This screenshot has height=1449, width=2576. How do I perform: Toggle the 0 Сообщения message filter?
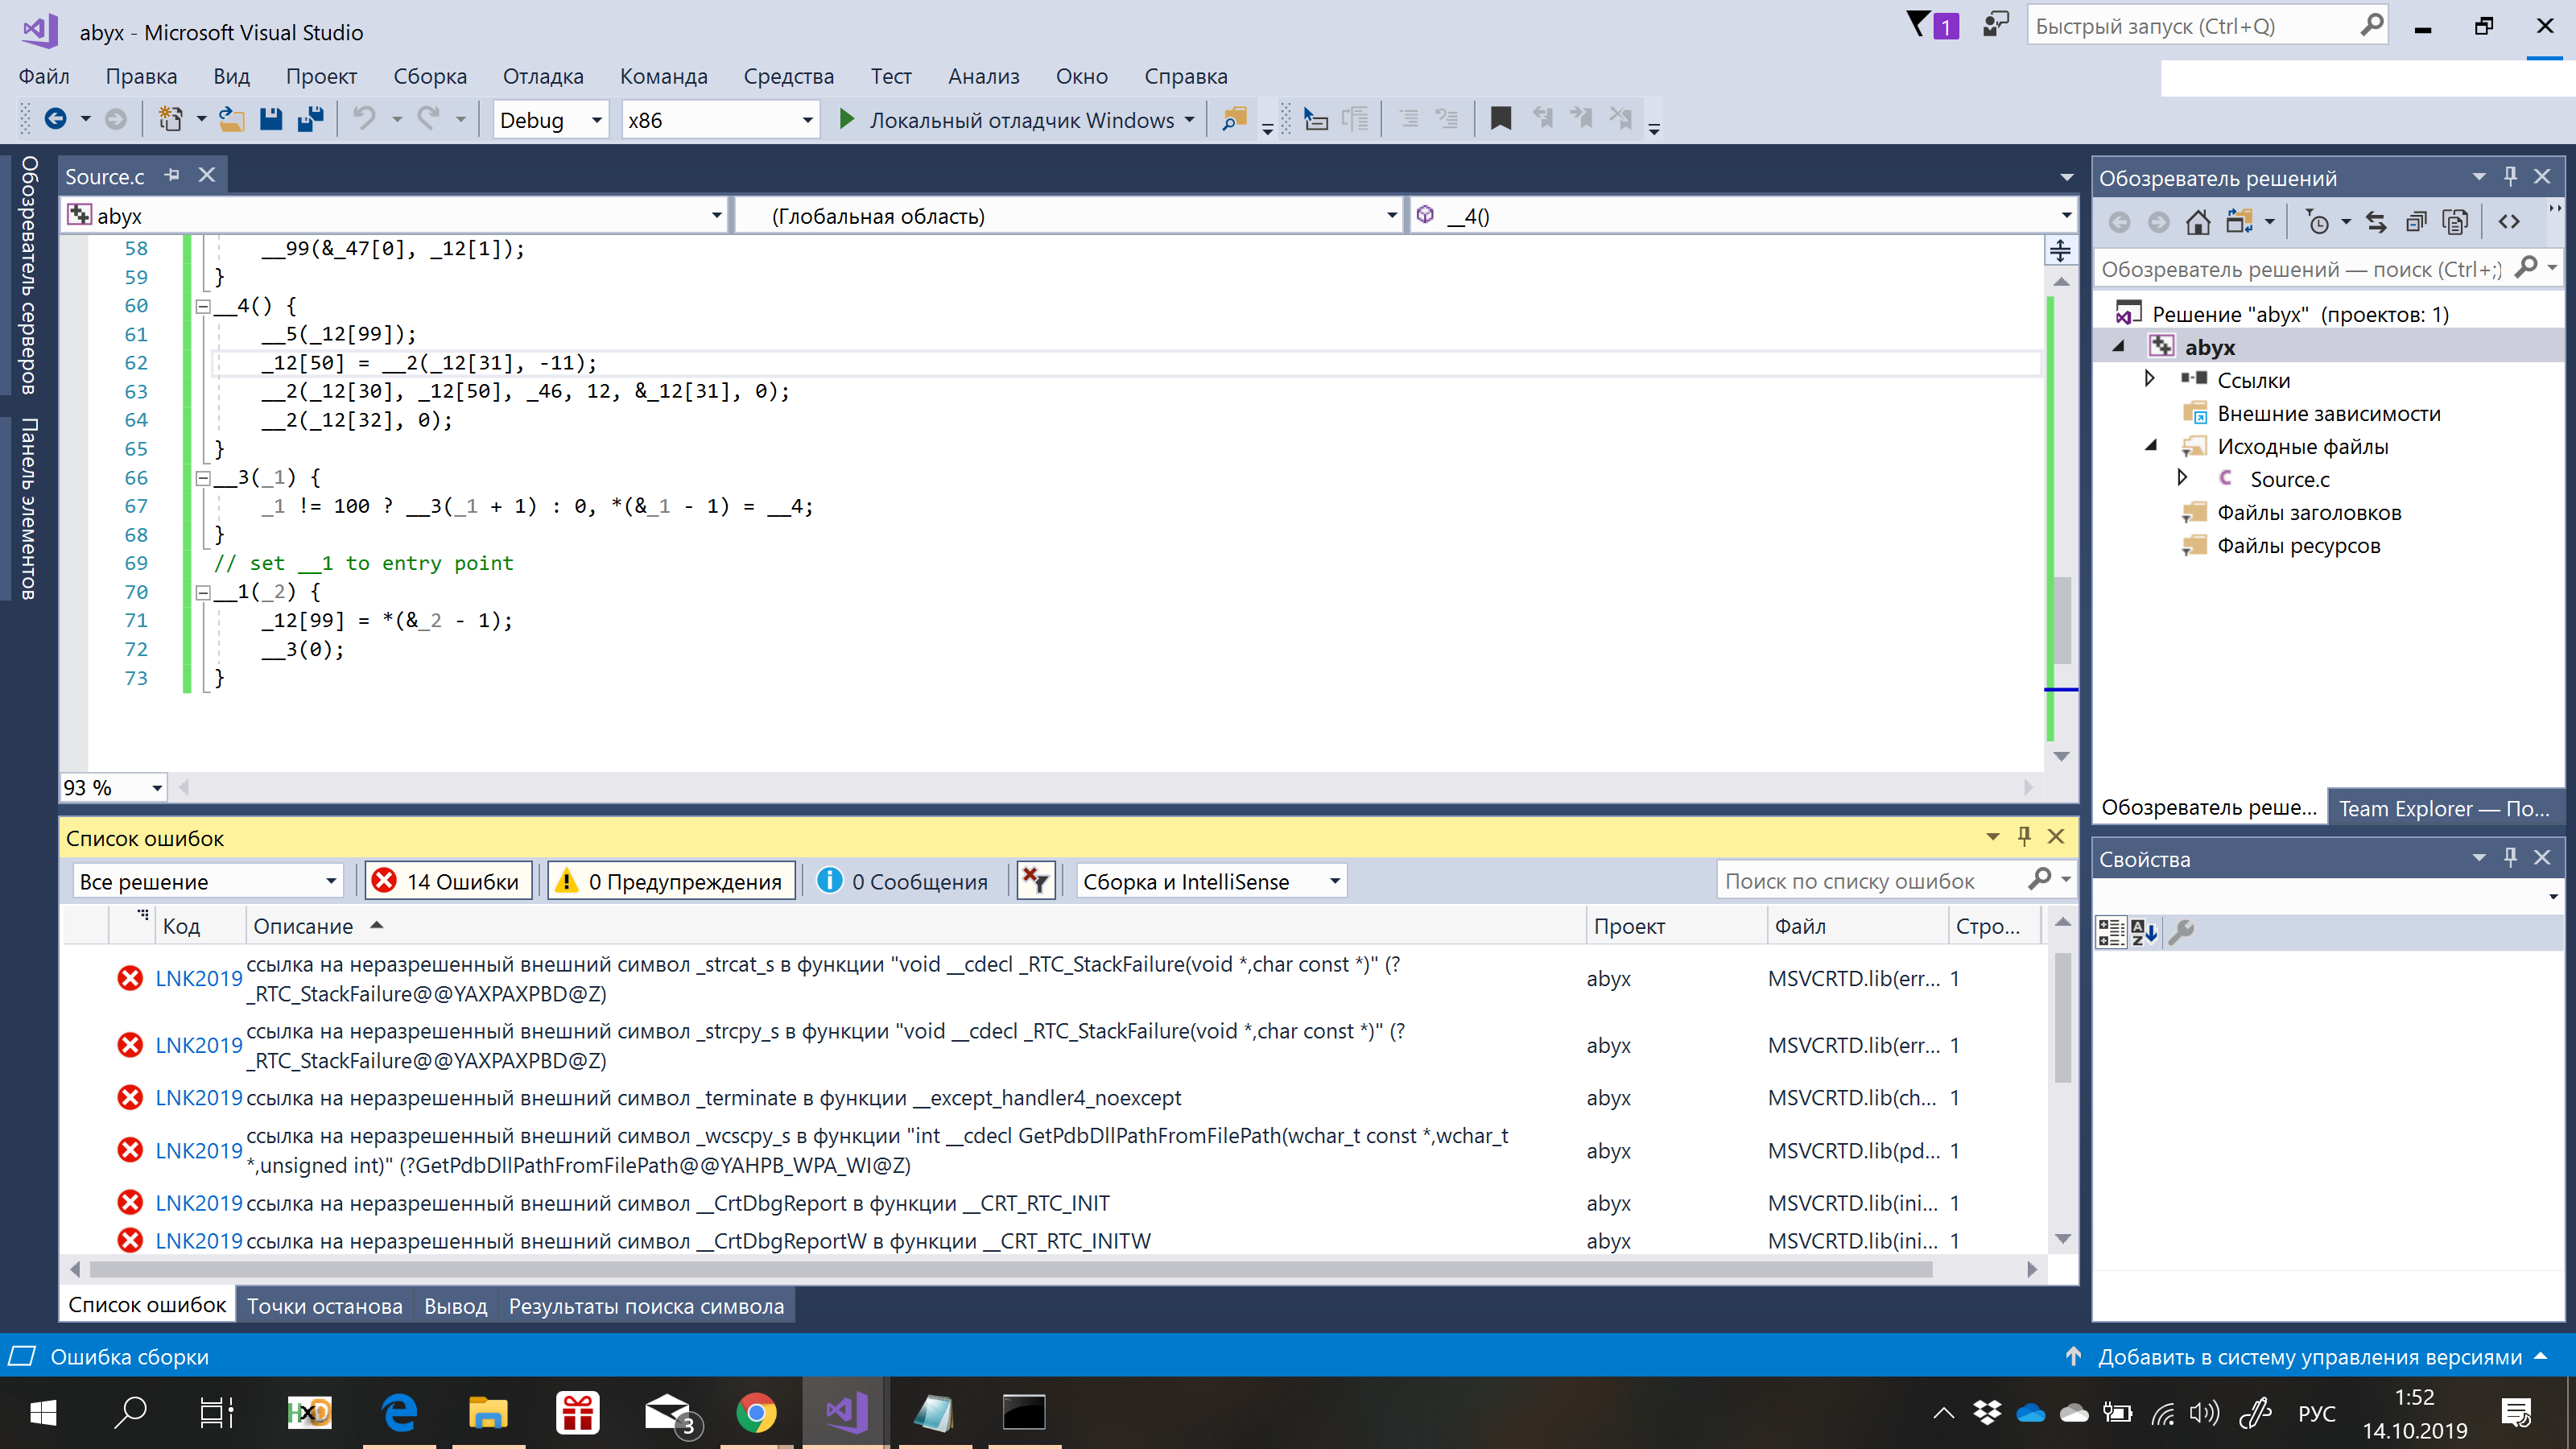tap(905, 881)
